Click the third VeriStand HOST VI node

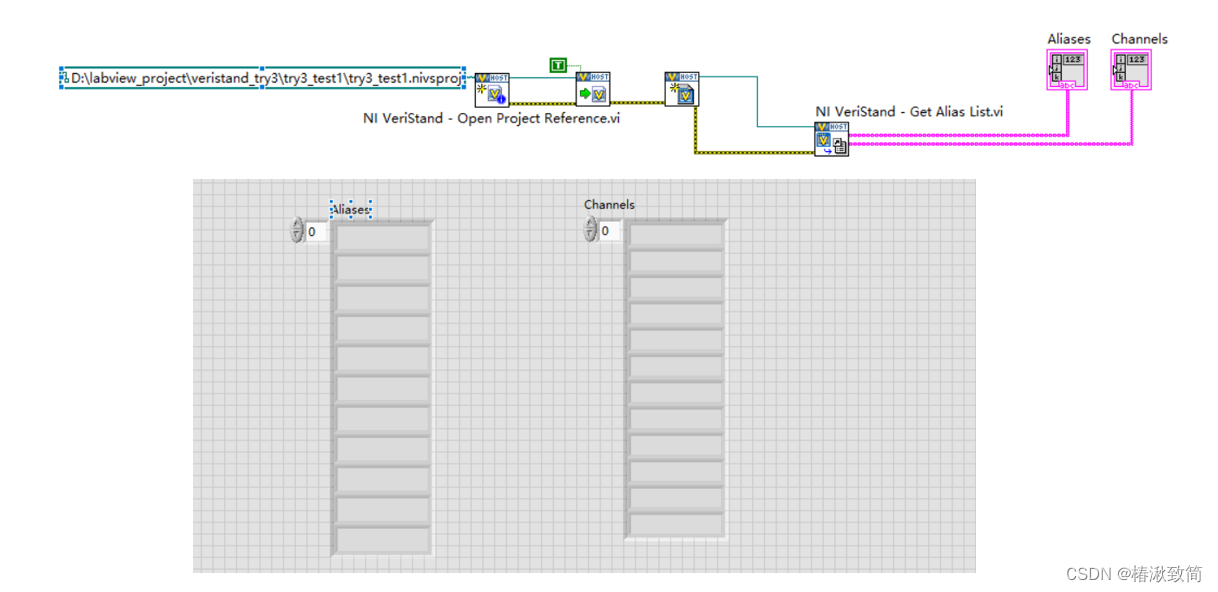click(x=682, y=89)
